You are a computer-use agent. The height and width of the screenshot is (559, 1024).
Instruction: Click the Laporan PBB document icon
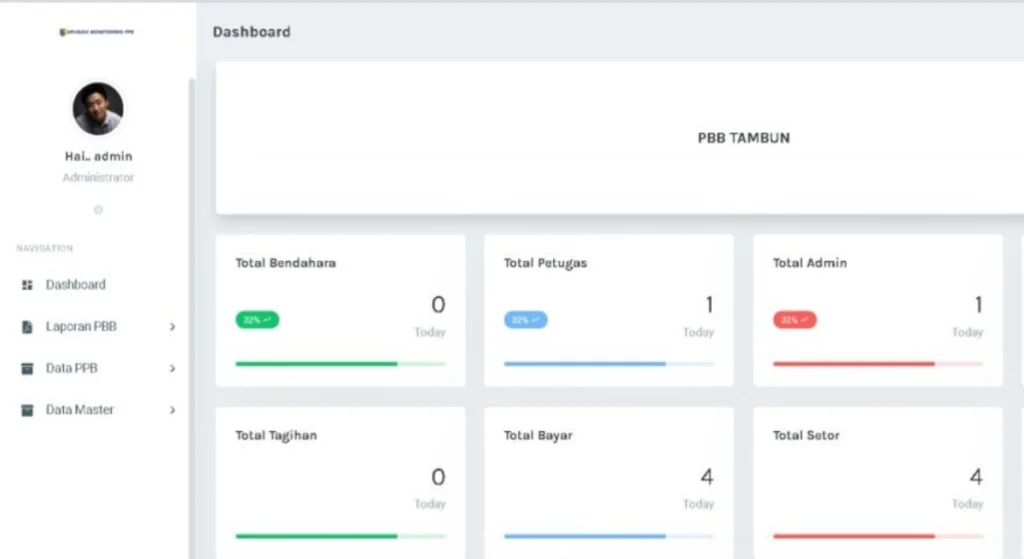click(27, 327)
